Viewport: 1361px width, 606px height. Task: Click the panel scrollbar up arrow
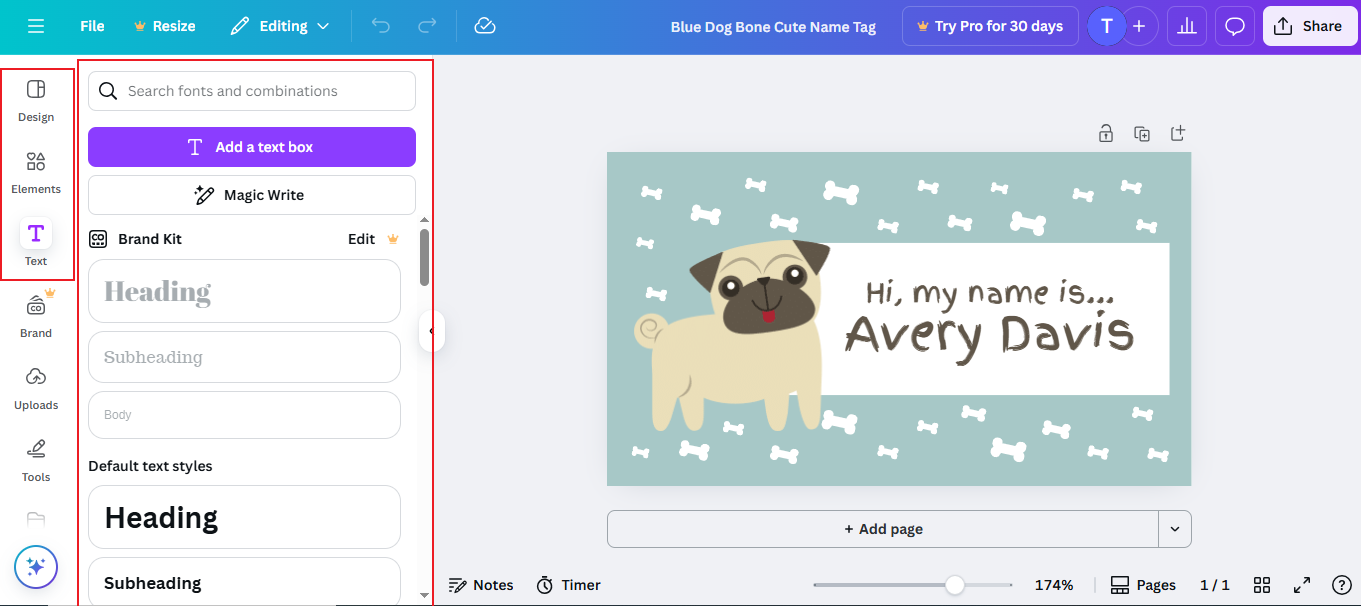click(424, 219)
